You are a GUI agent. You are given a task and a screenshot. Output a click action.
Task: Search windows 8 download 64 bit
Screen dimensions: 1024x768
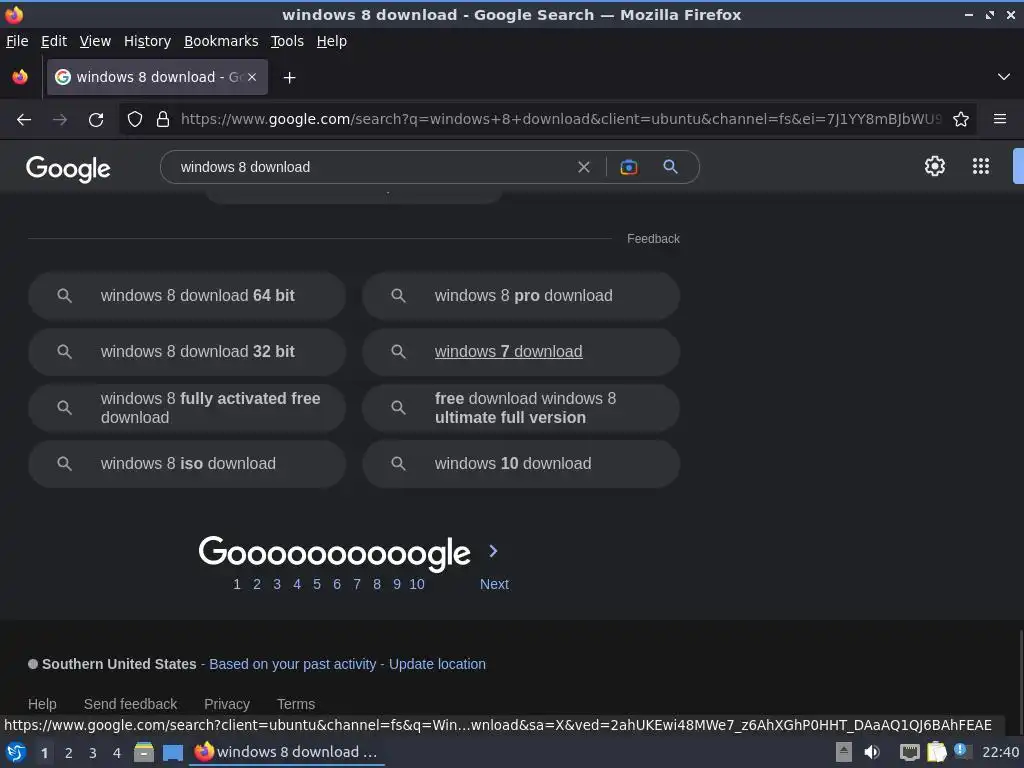tap(187, 296)
